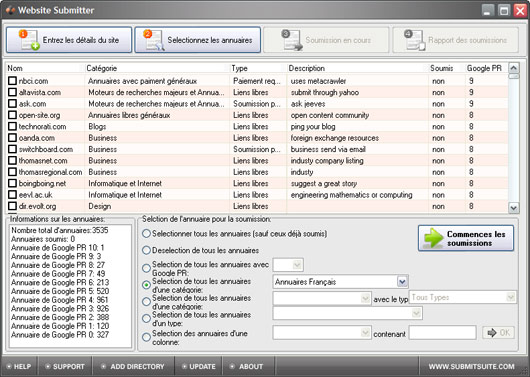This screenshot has width=530, height=377.
Task: Open the directory type dropdown
Action: pyautogui.click(x=347, y=313)
